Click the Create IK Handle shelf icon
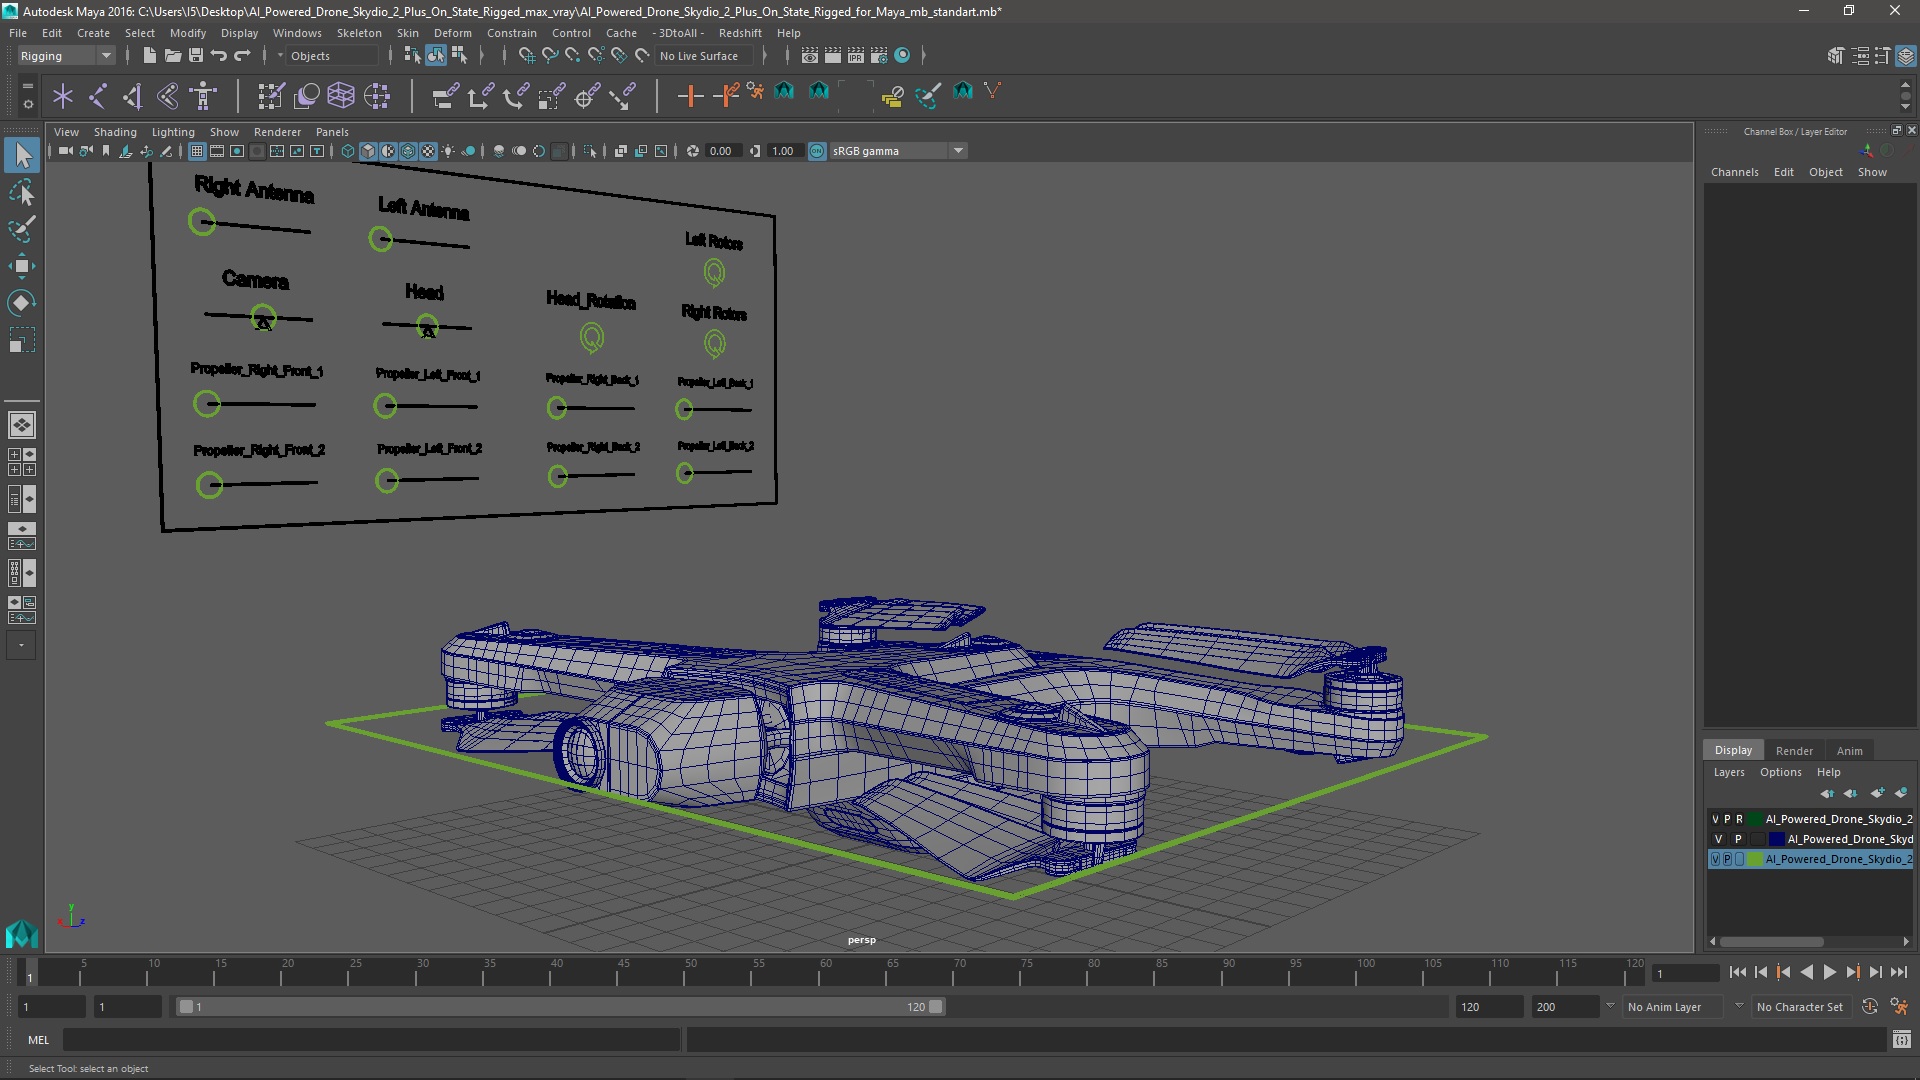This screenshot has width=1920, height=1080. [133, 96]
